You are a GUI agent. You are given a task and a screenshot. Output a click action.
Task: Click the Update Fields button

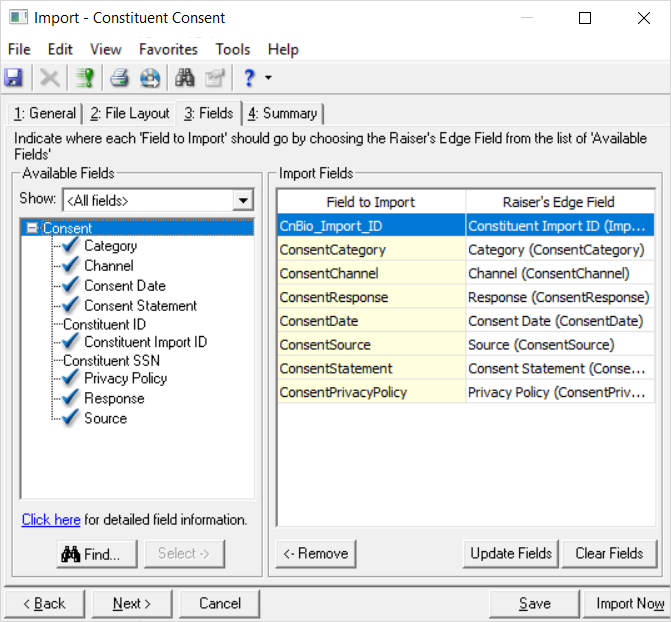pos(511,553)
